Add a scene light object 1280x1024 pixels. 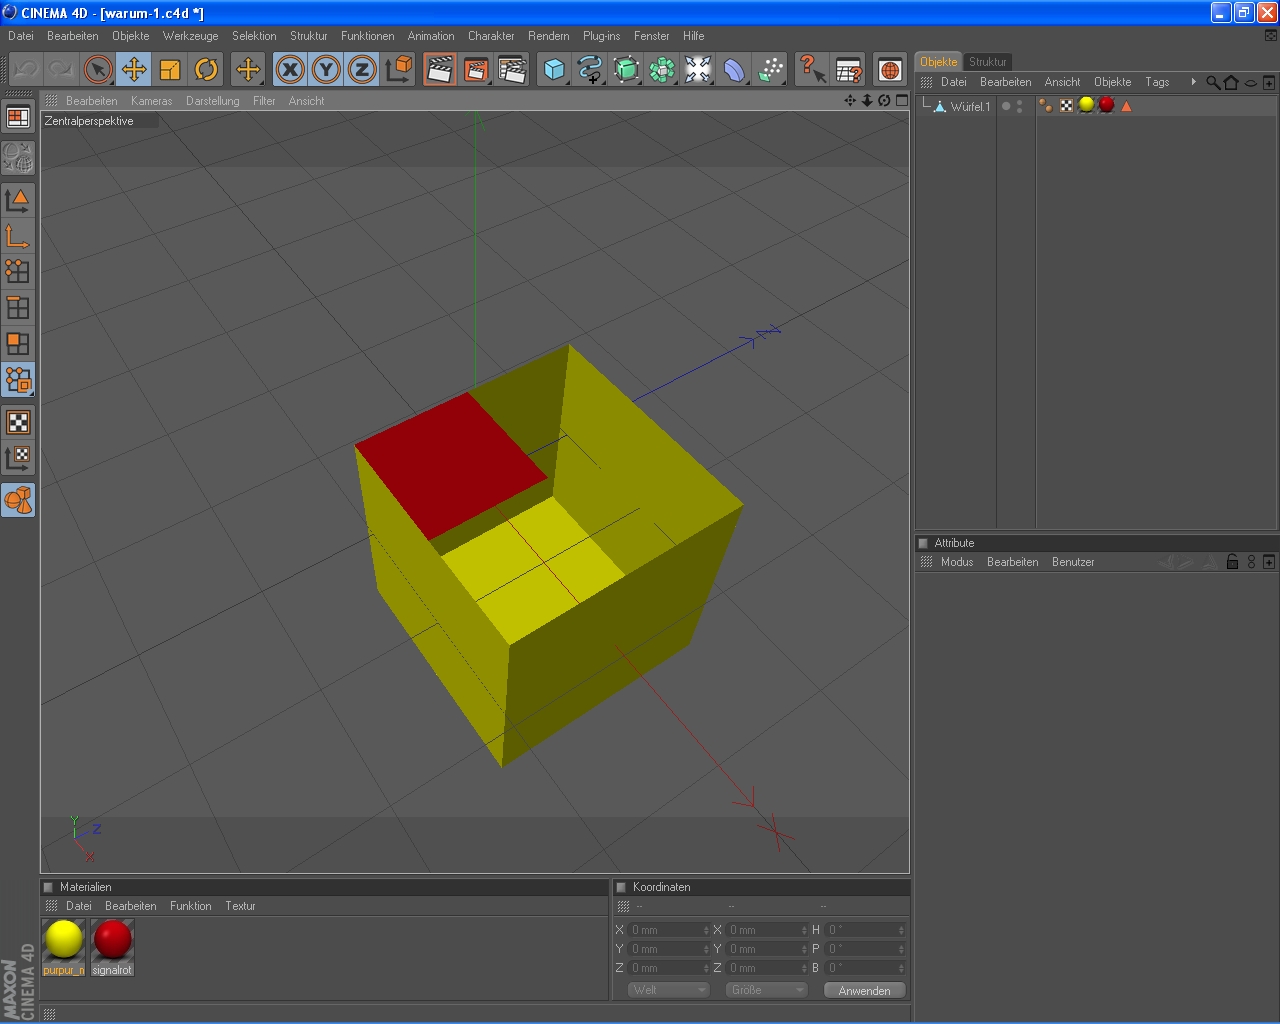tap(698, 69)
